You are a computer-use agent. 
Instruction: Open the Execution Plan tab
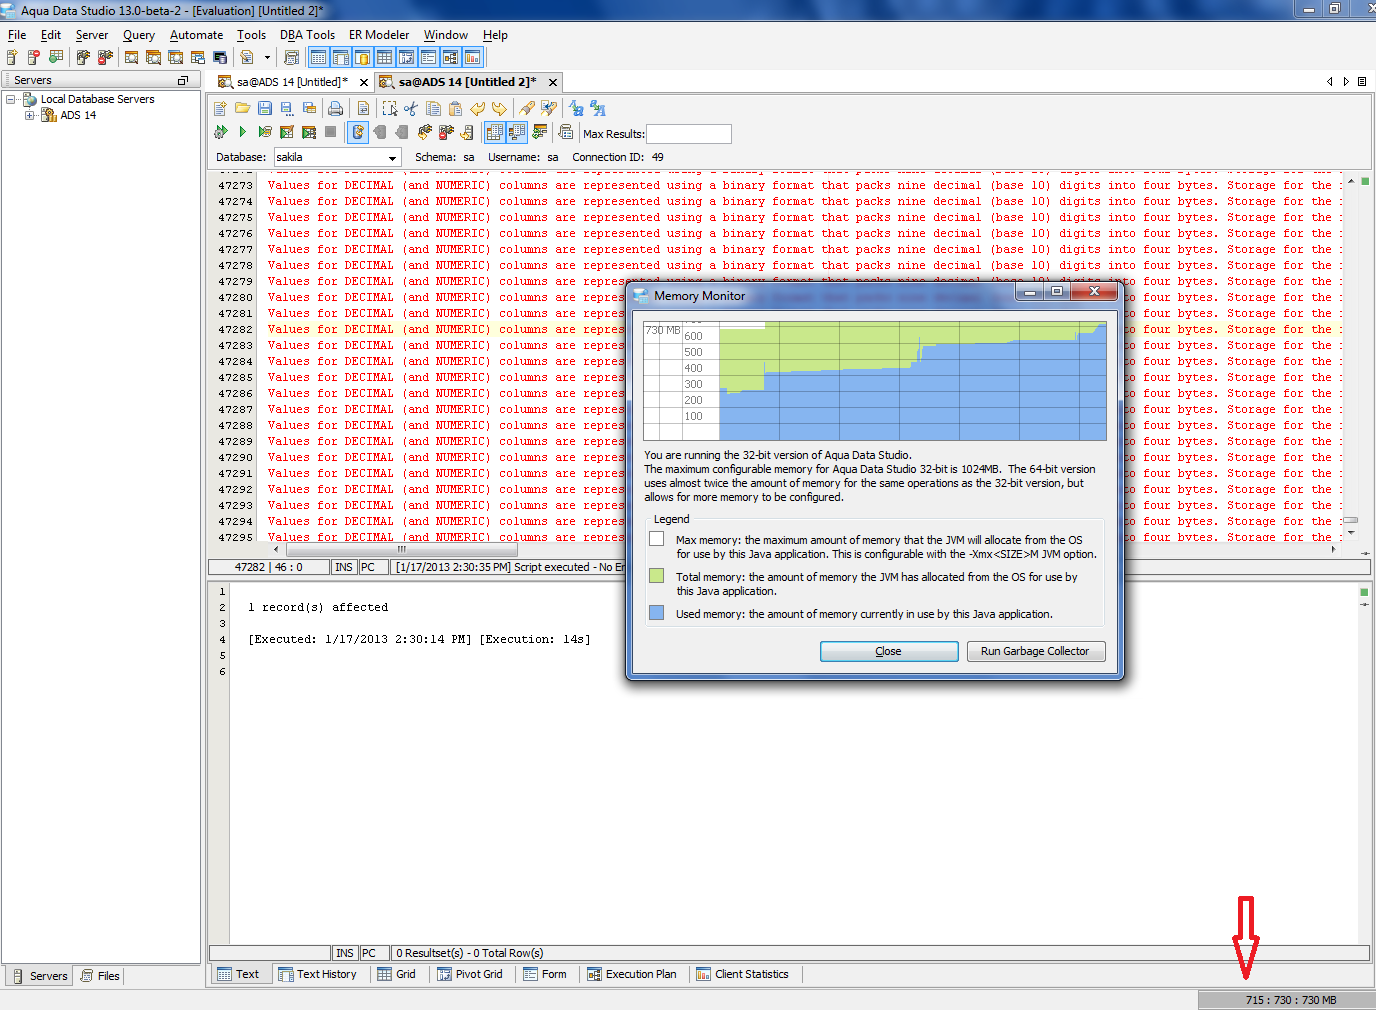631,974
